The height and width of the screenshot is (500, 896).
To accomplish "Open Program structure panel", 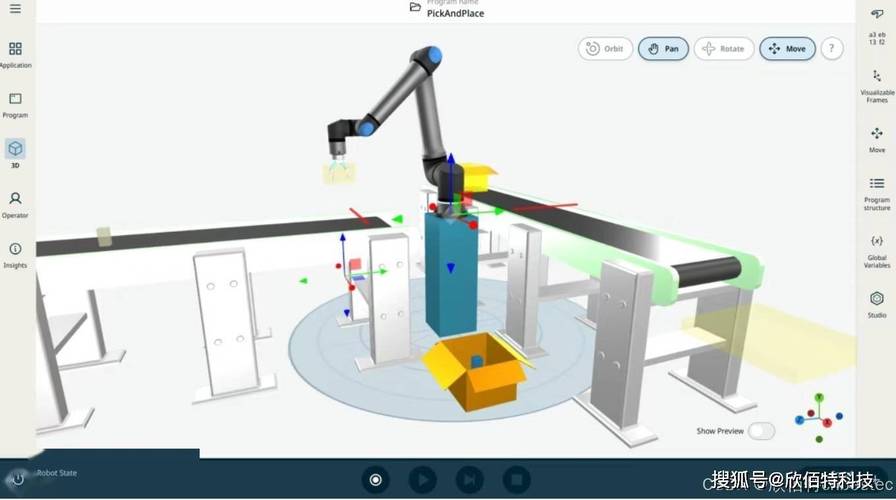I will (877, 194).
